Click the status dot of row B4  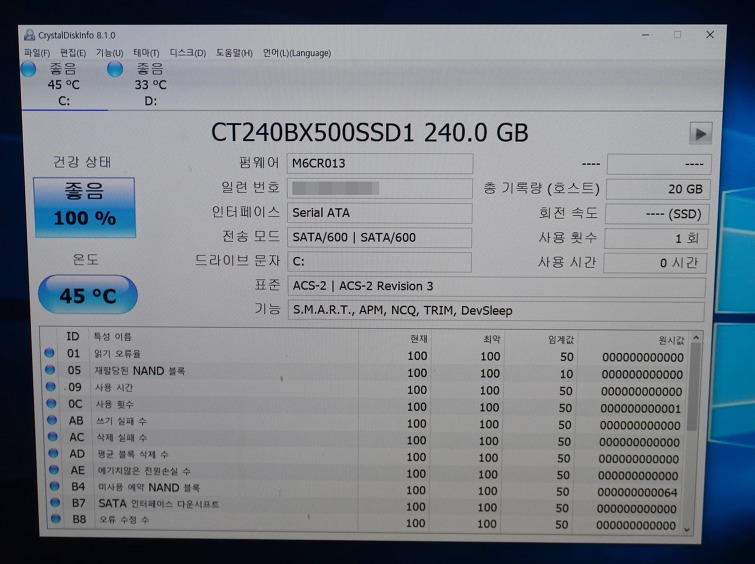(54, 486)
